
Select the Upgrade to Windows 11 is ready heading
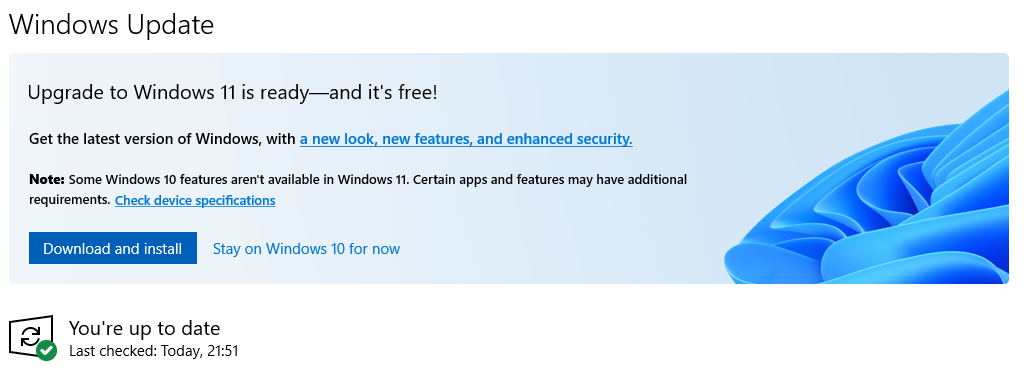[x=232, y=92]
